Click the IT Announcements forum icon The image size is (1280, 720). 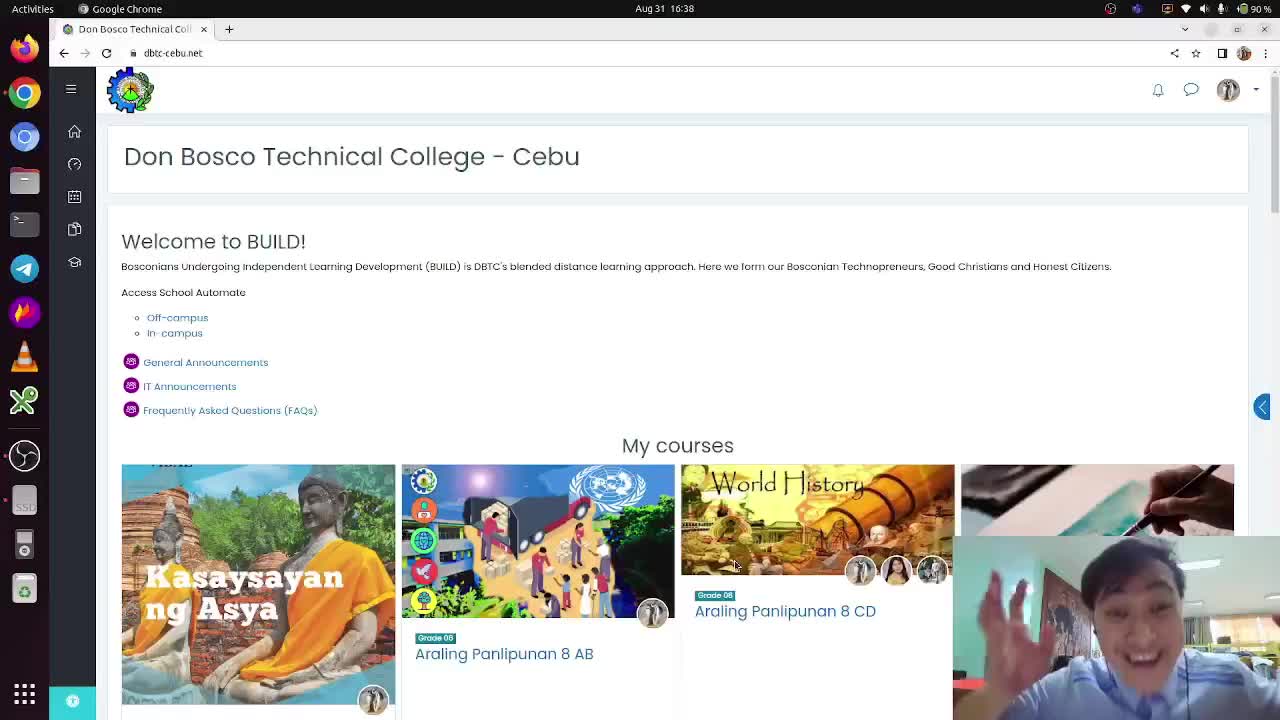(131, 386)
